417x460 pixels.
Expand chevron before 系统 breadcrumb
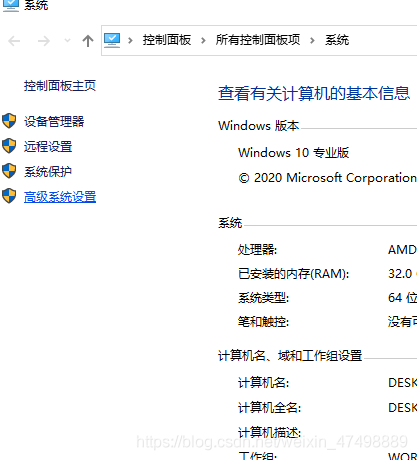click(x=312, y=41)
